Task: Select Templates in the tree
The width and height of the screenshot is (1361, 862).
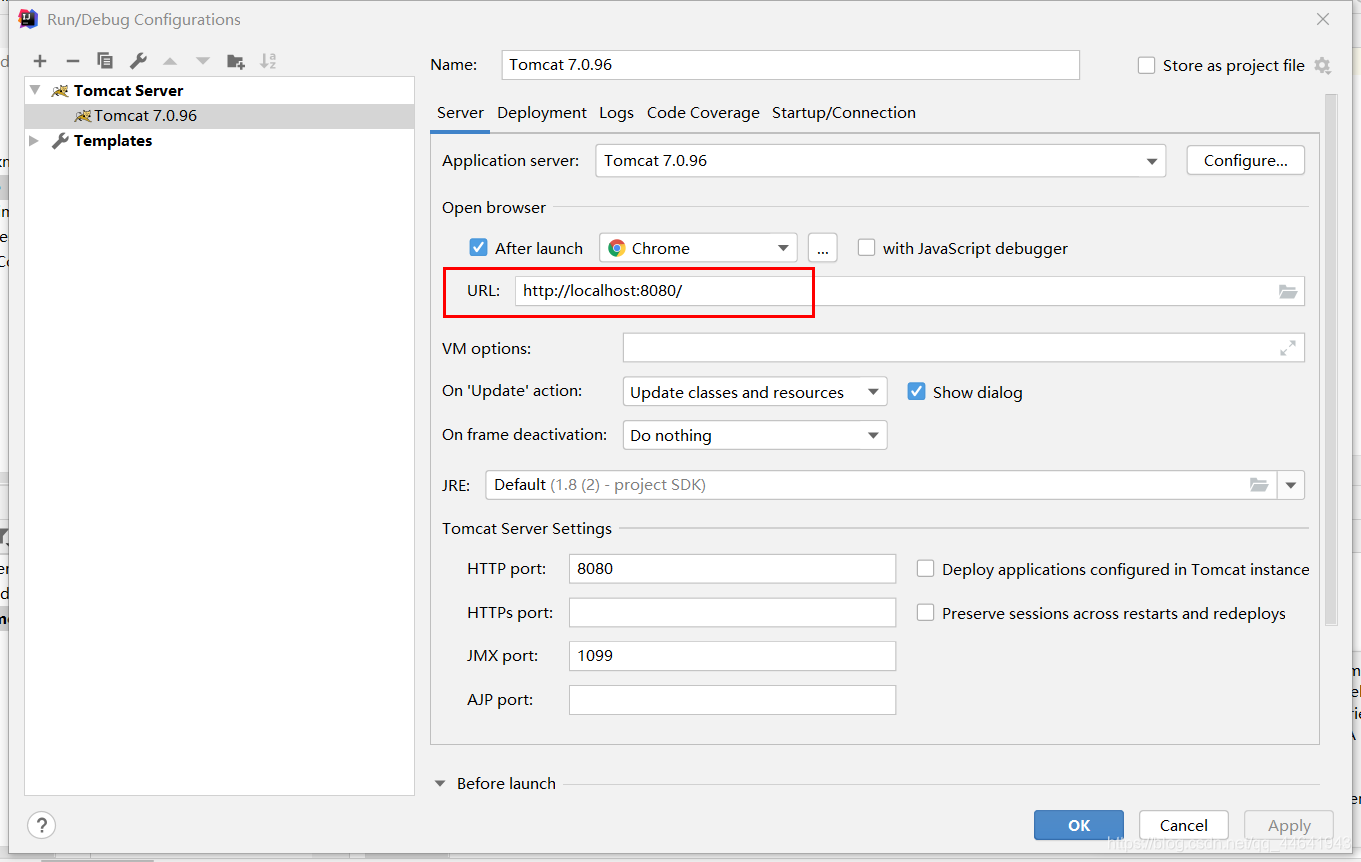Action: coord(113,141)
